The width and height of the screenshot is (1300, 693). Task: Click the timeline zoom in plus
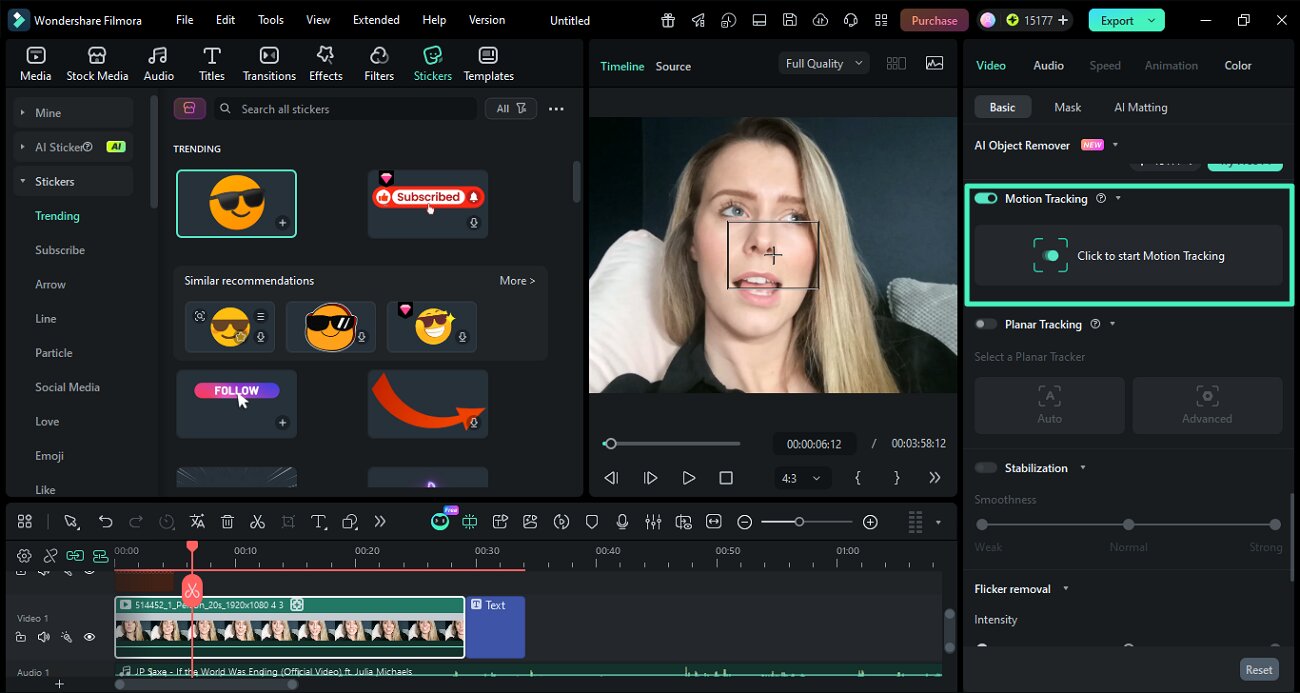point(870,521)
